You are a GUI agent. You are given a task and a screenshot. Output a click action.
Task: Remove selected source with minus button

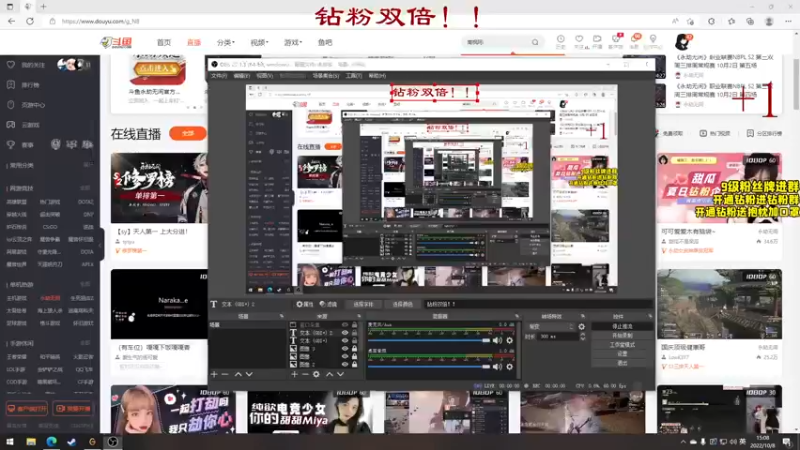pos(305,374)
